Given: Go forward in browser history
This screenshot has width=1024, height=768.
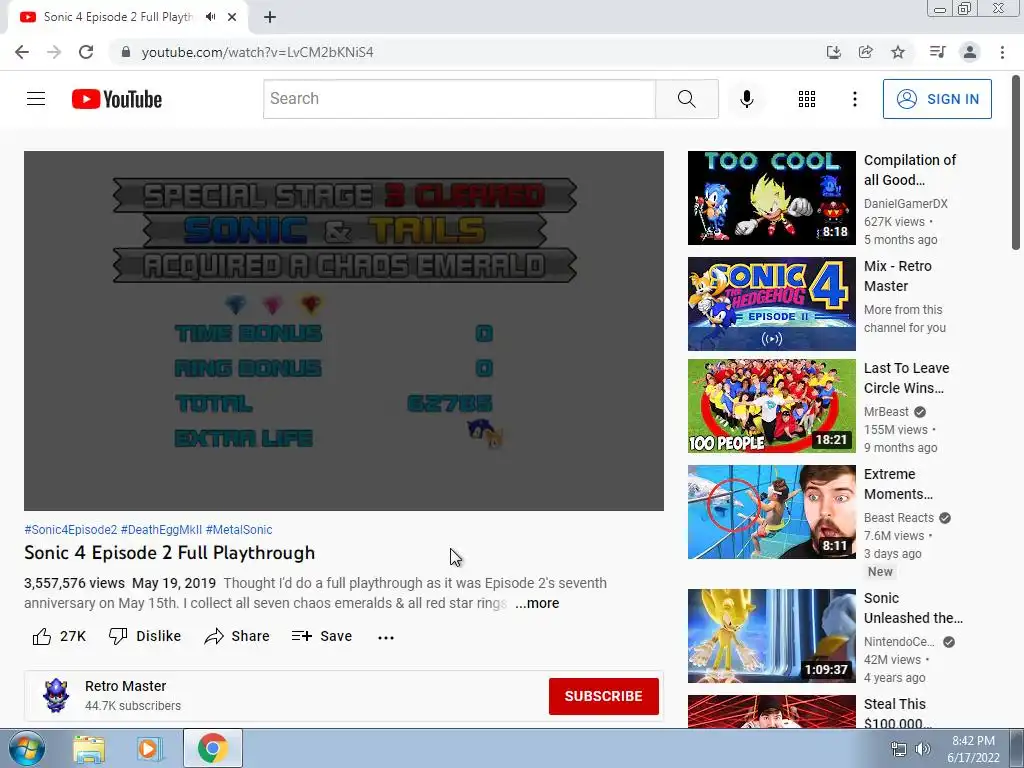Looking at the screenshot, I should [x=54, y=52].
